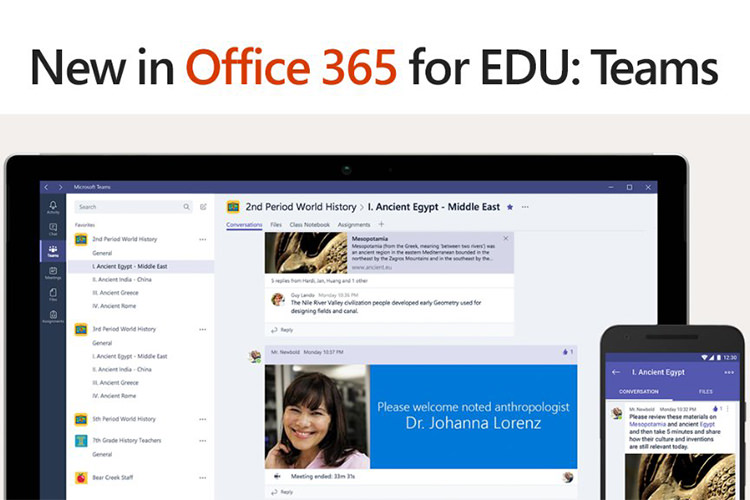Open more options for 3rd Period World History
This screenshot has width=750, height=500.
coord(203,329)
